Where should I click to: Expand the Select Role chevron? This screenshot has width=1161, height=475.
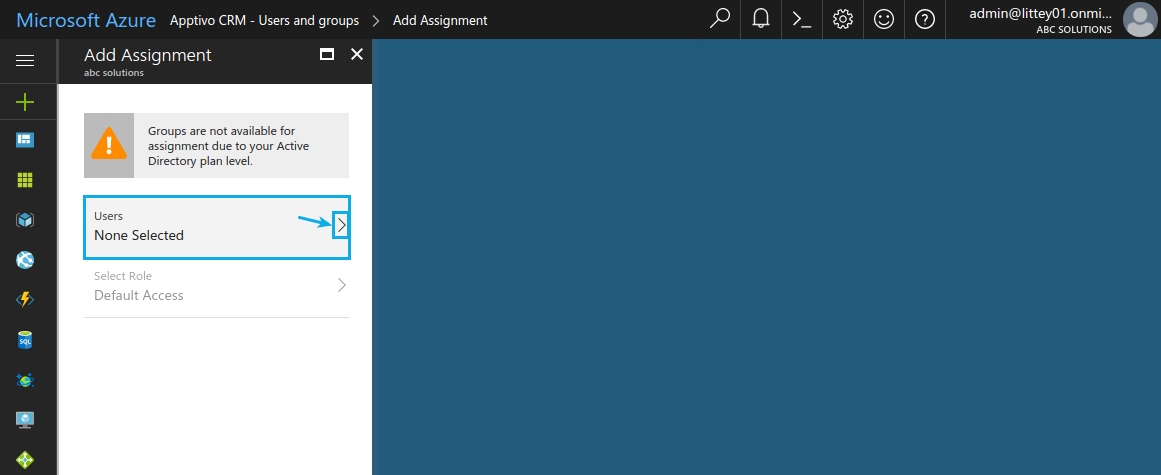[341, 286]
